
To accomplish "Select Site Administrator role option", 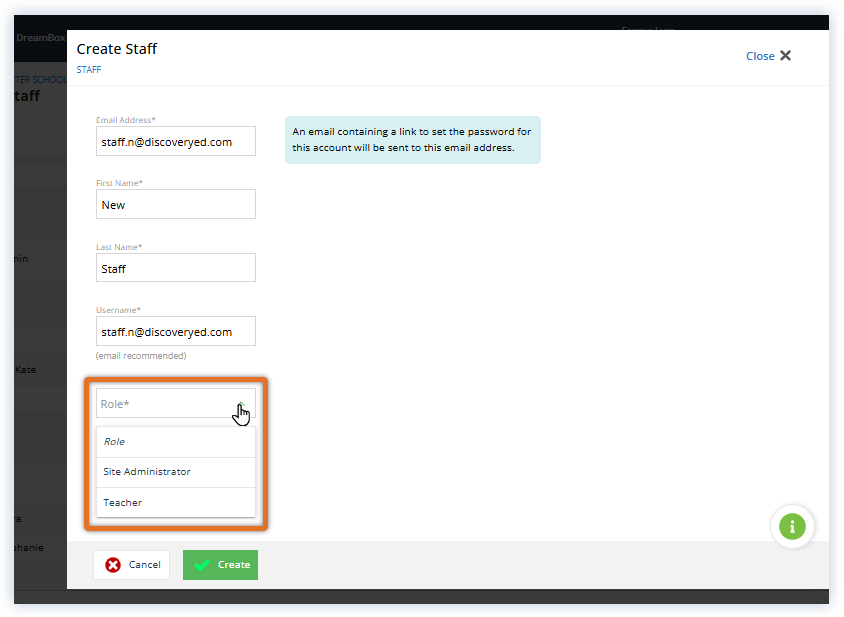I will point(175,472).
